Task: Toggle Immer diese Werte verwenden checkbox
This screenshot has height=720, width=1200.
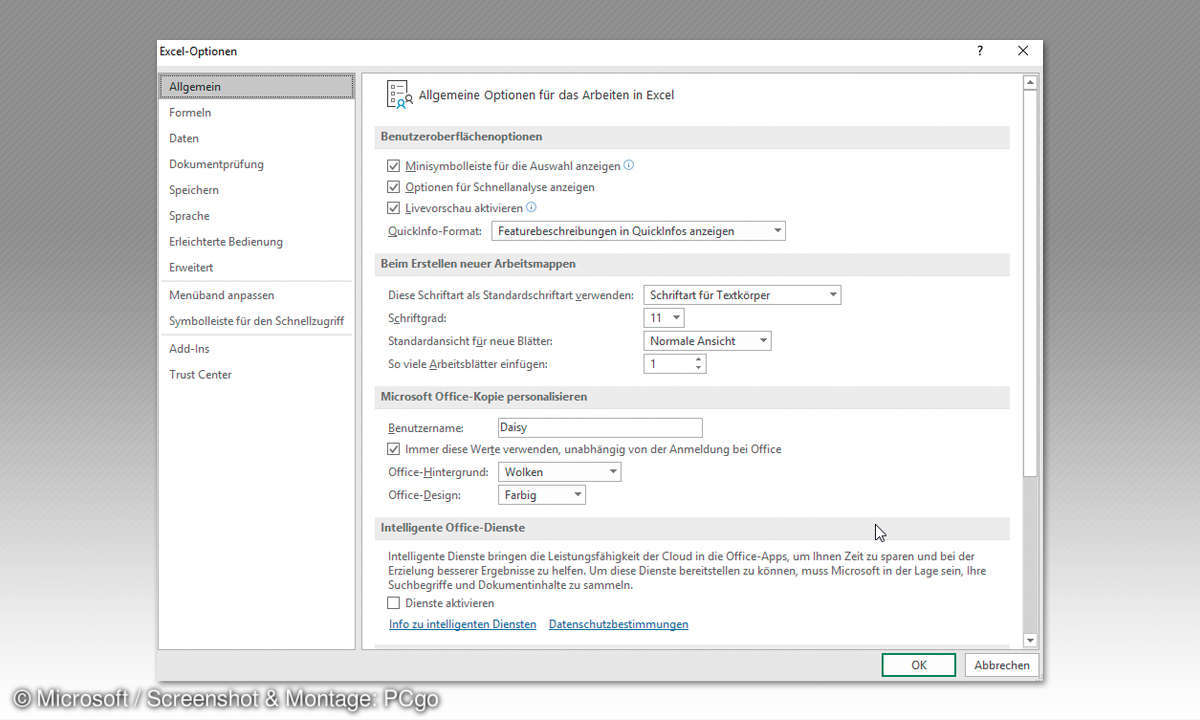Action: pyautogui.click(x=393, y=449)
